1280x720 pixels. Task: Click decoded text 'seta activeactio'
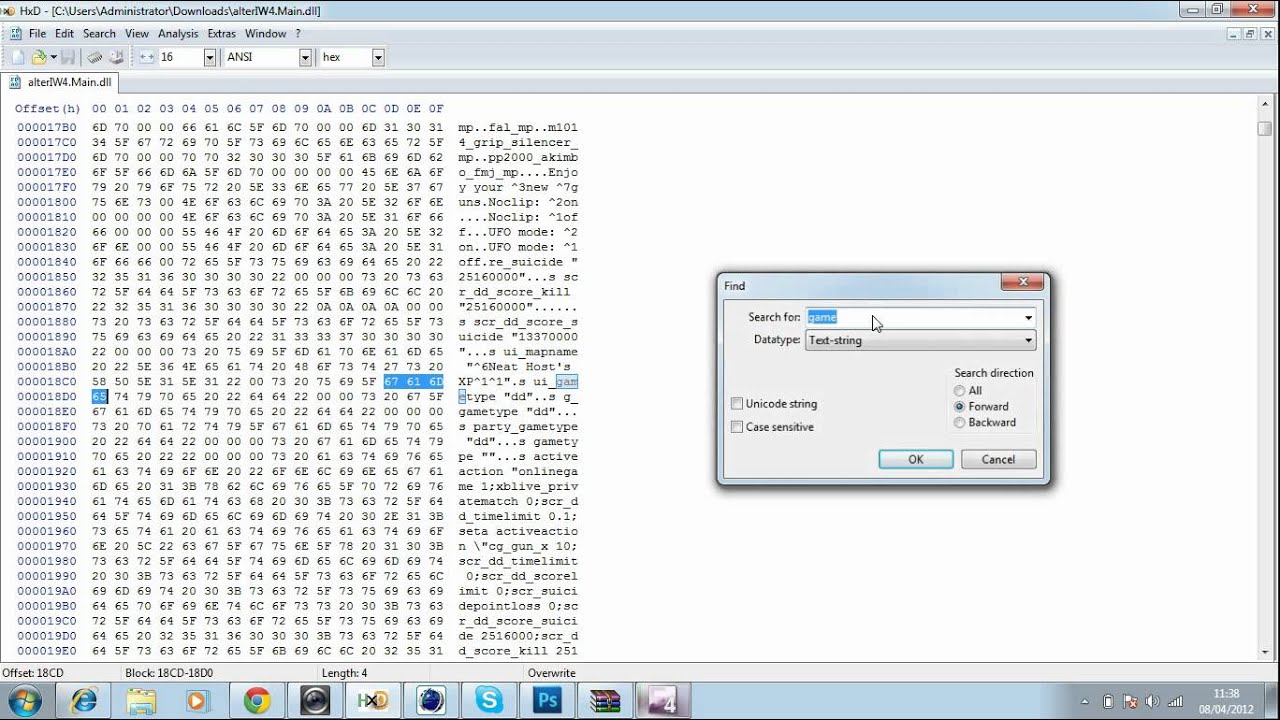(x=518, y=532)
